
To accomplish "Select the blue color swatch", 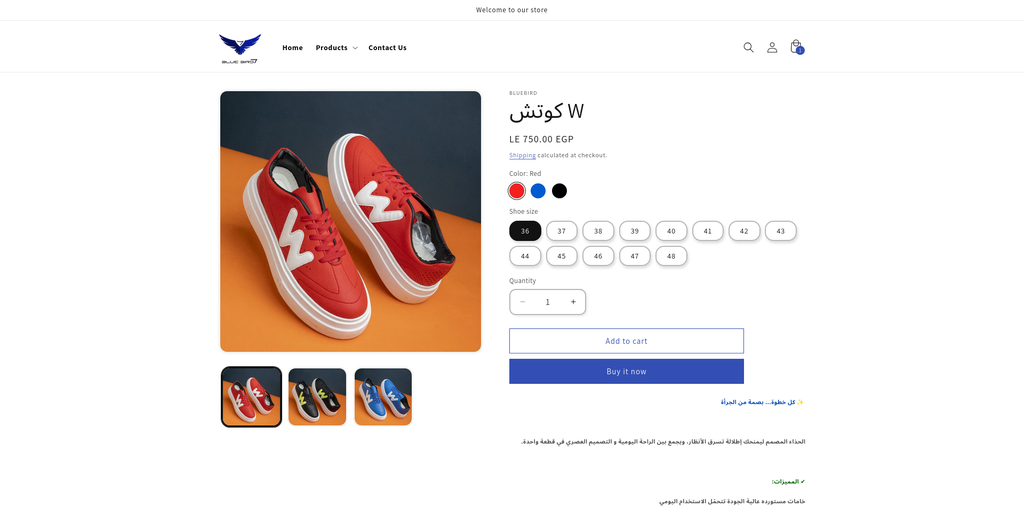I will (x=538, y=191).
